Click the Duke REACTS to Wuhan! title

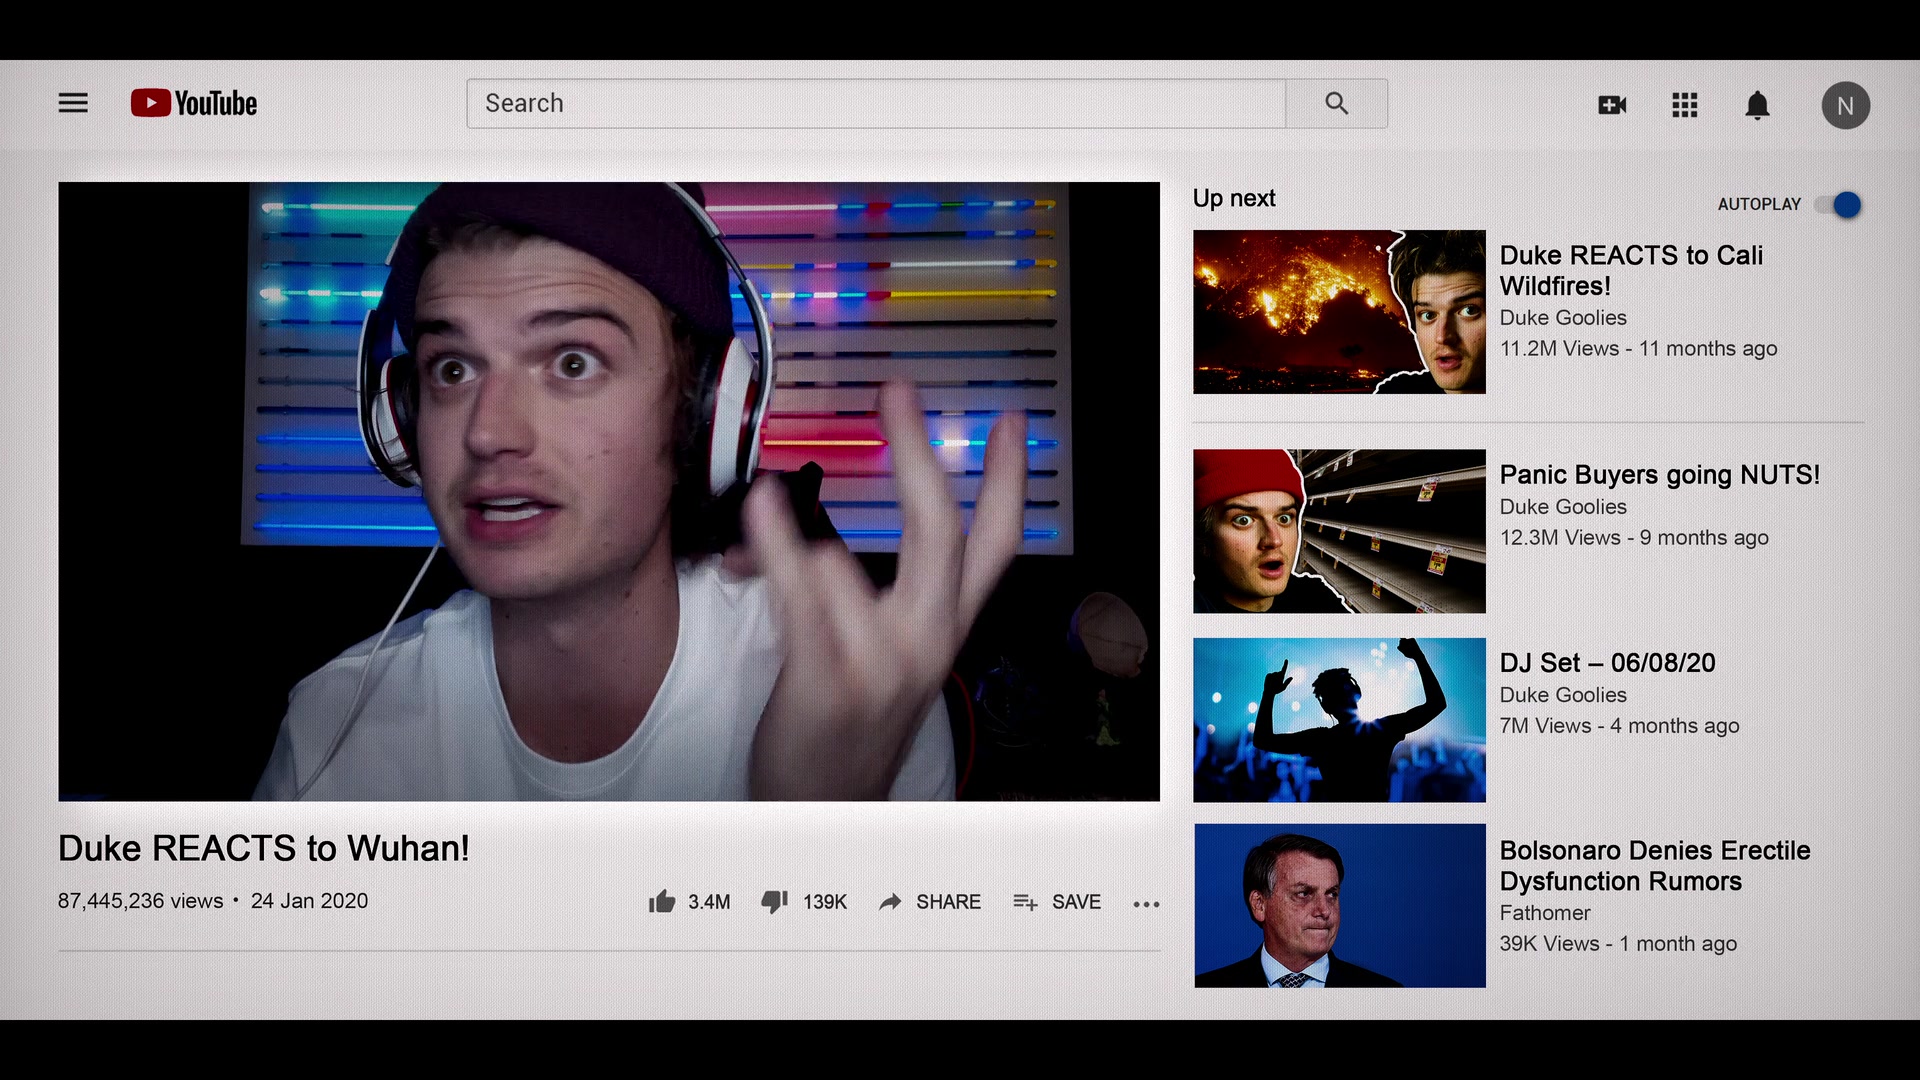(x=264, y=848)
